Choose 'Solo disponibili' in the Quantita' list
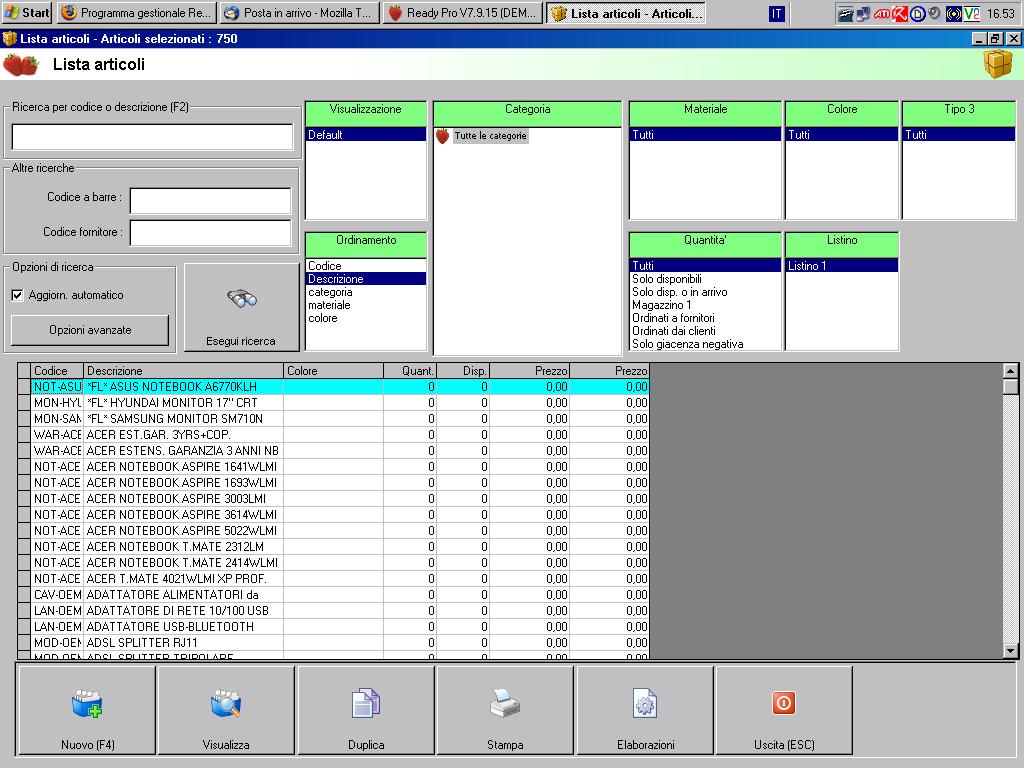 pyautogui.click(x=667, y=279)
